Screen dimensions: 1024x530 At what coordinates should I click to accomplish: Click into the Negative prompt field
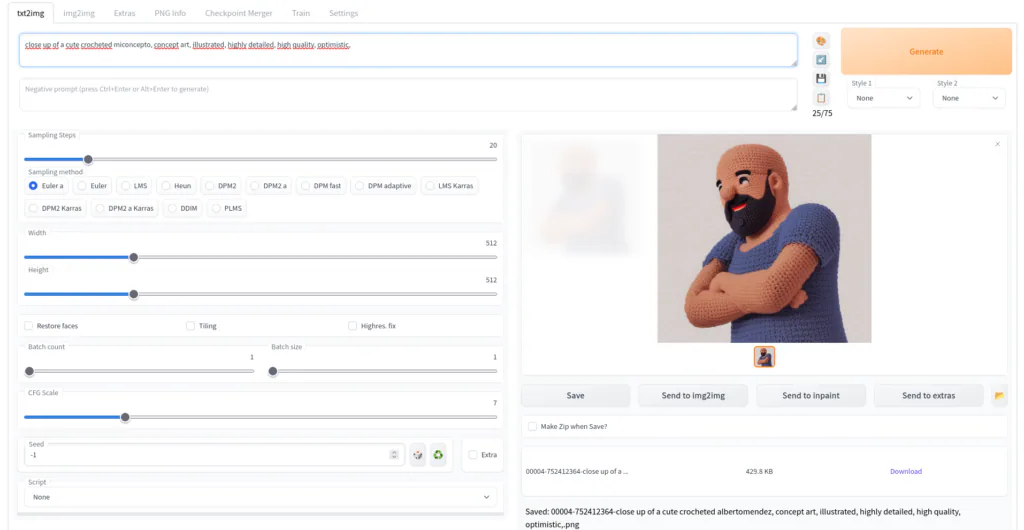(x=408, y=95)
